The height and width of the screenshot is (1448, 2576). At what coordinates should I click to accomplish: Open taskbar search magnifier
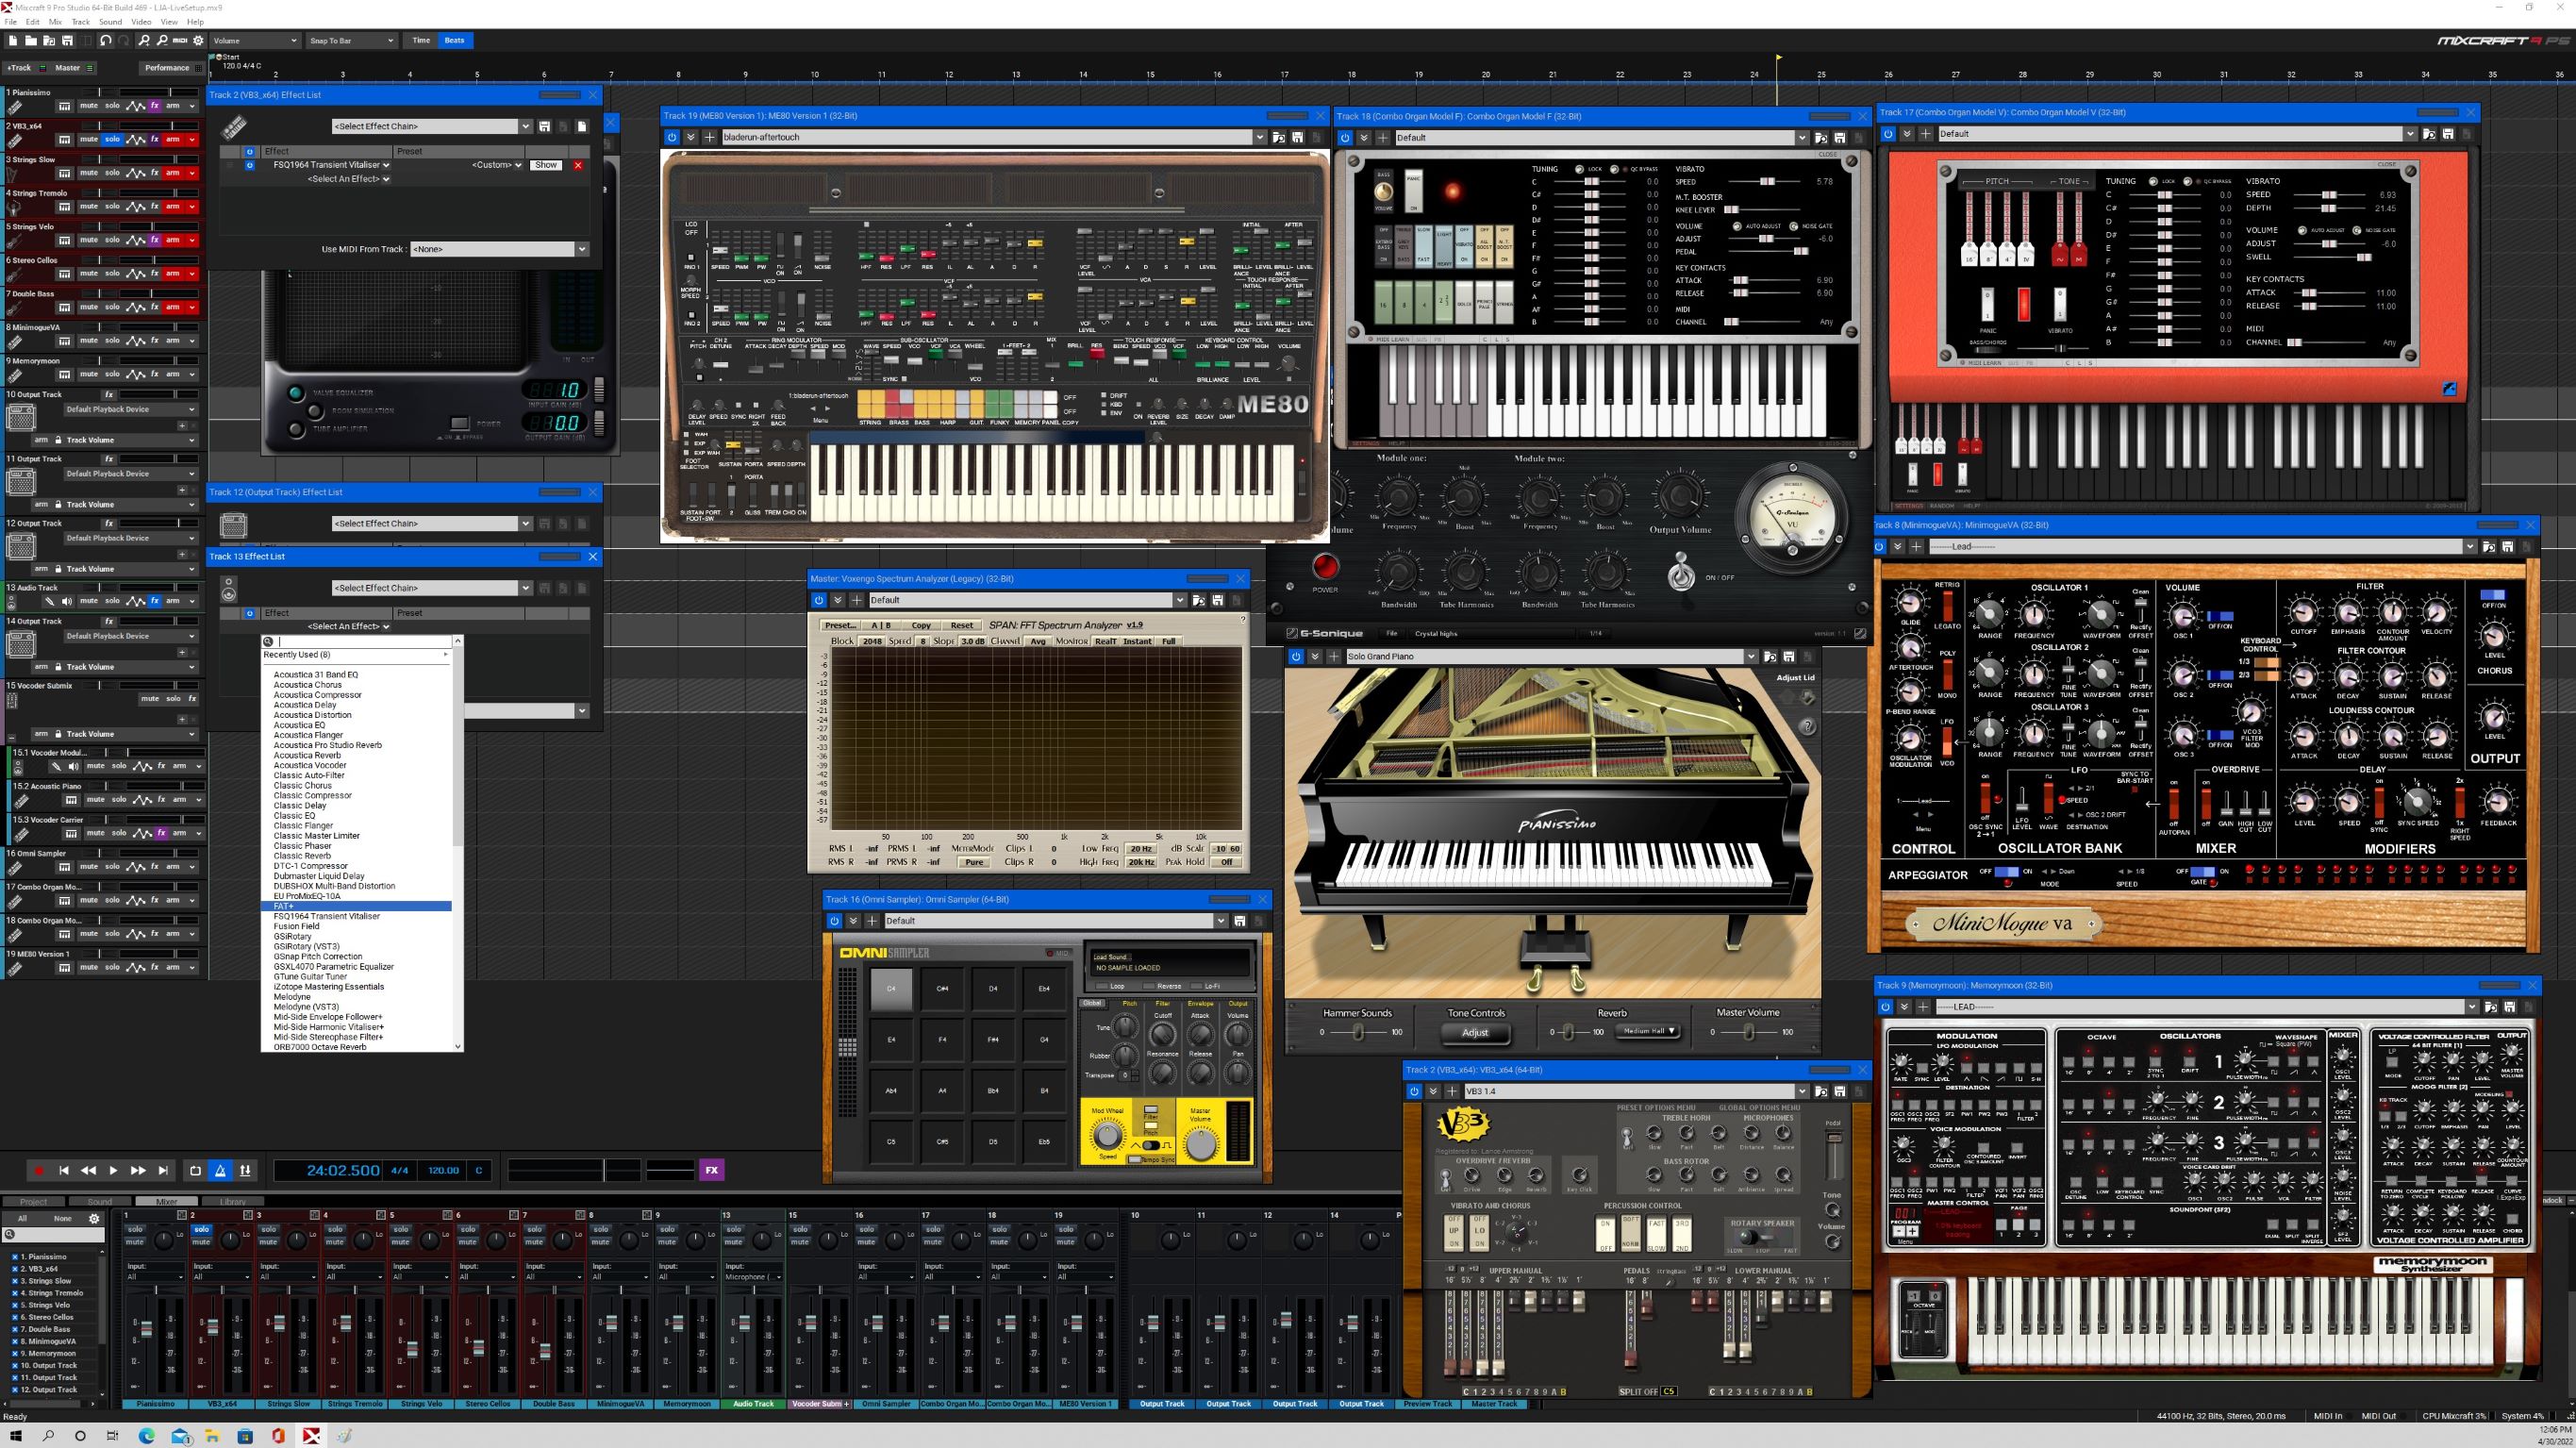click(x=48, y=1436)
